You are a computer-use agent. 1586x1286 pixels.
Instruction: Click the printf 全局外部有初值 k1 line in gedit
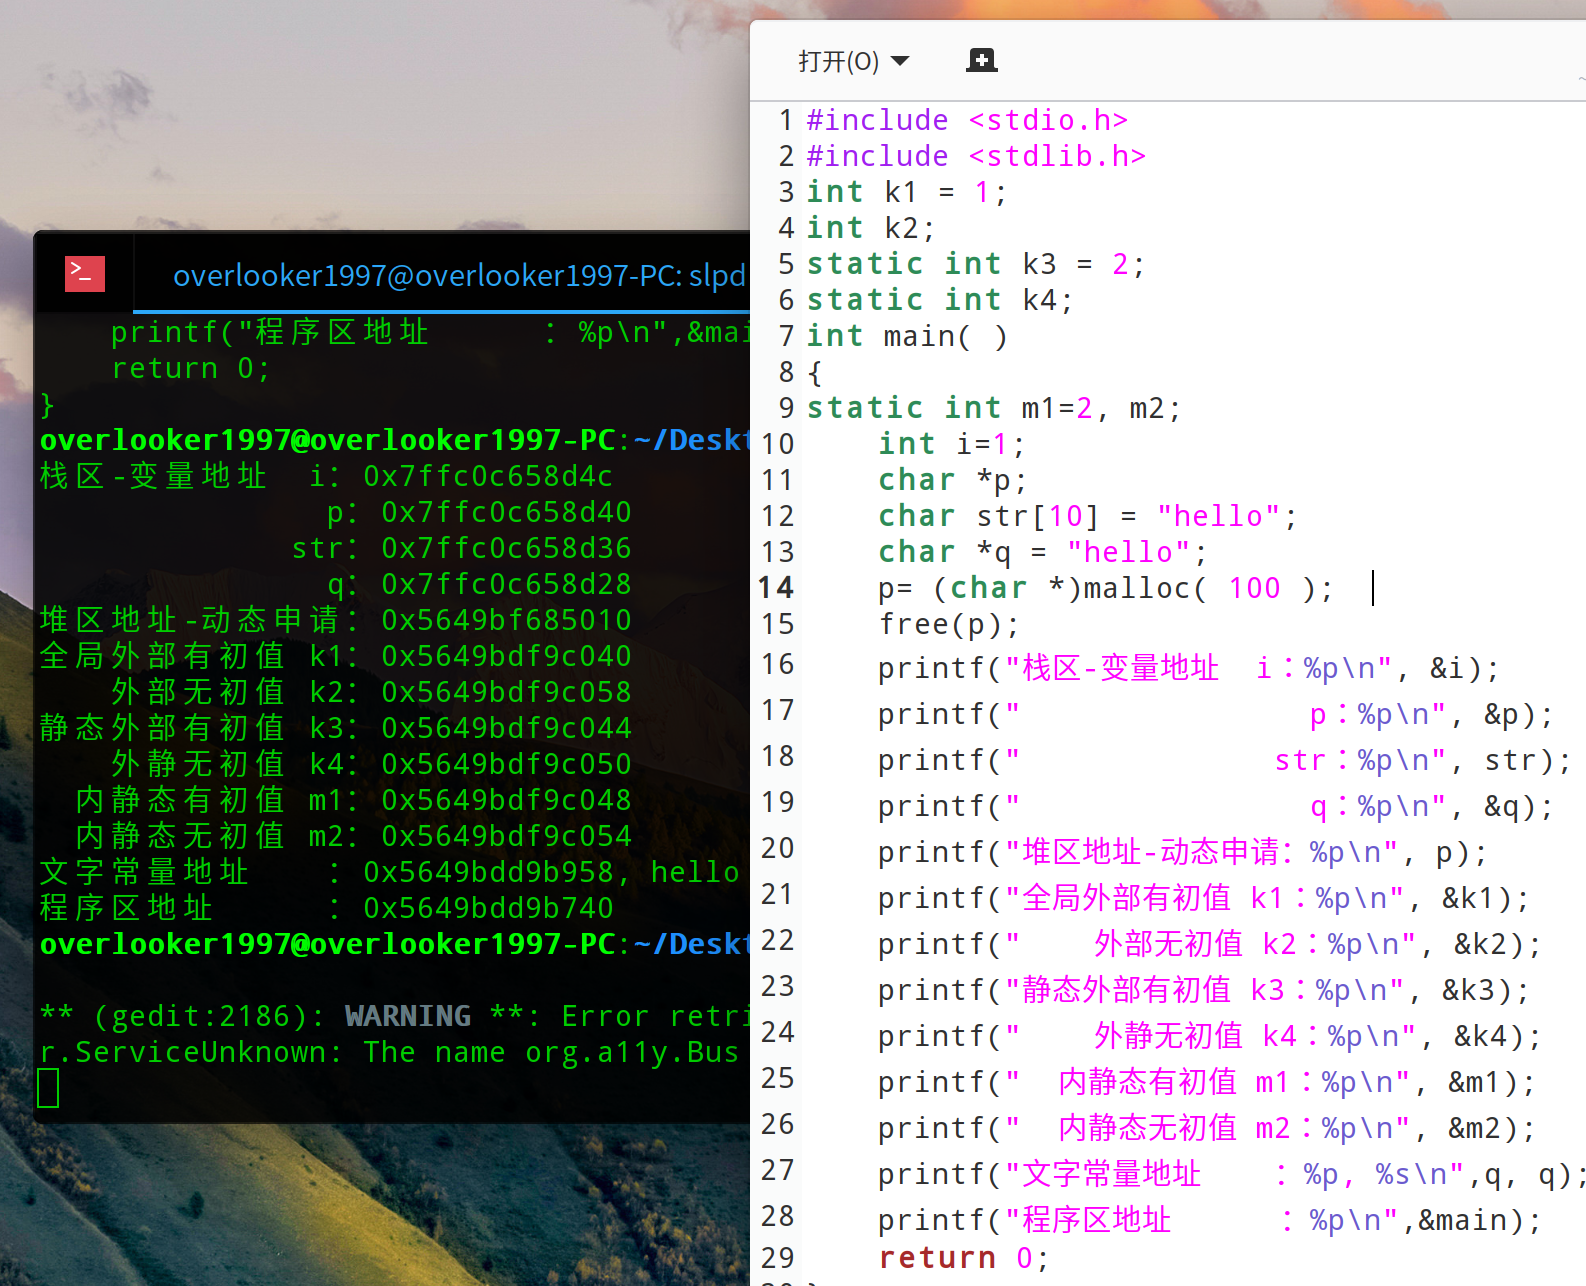pos(1204,898)
